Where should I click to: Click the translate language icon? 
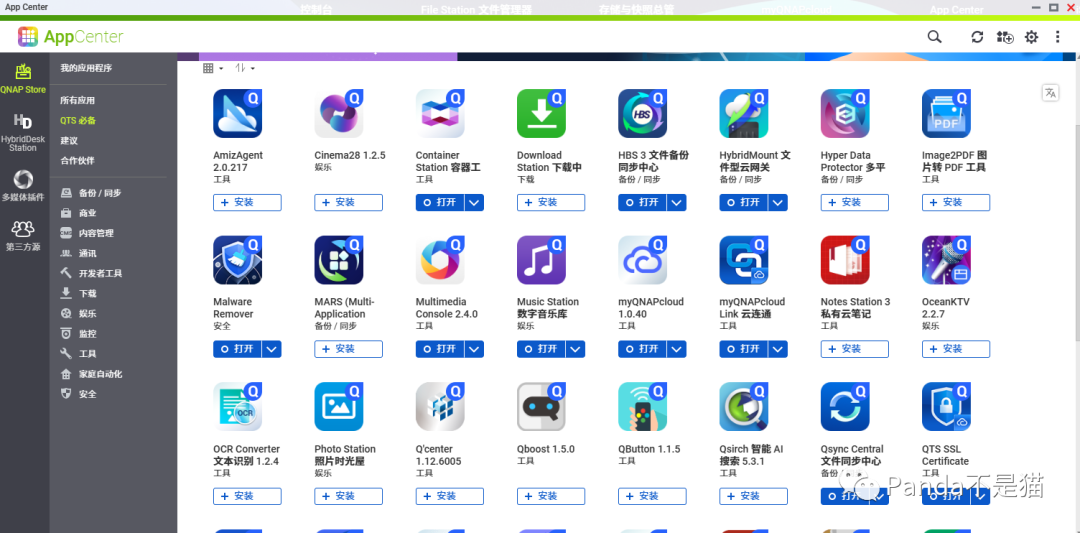tap(1050, 93)
